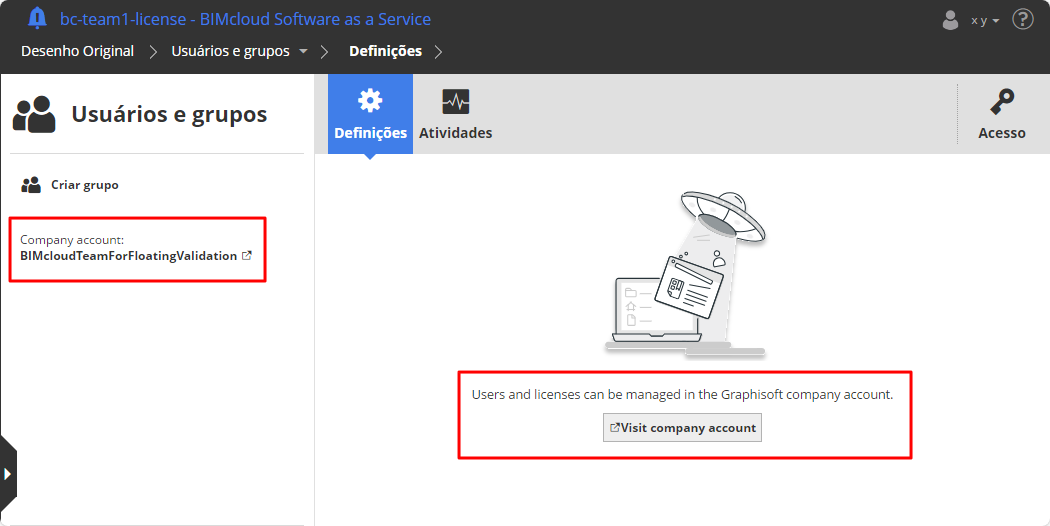Expand the side panel arrow handle

coord(8,473)
